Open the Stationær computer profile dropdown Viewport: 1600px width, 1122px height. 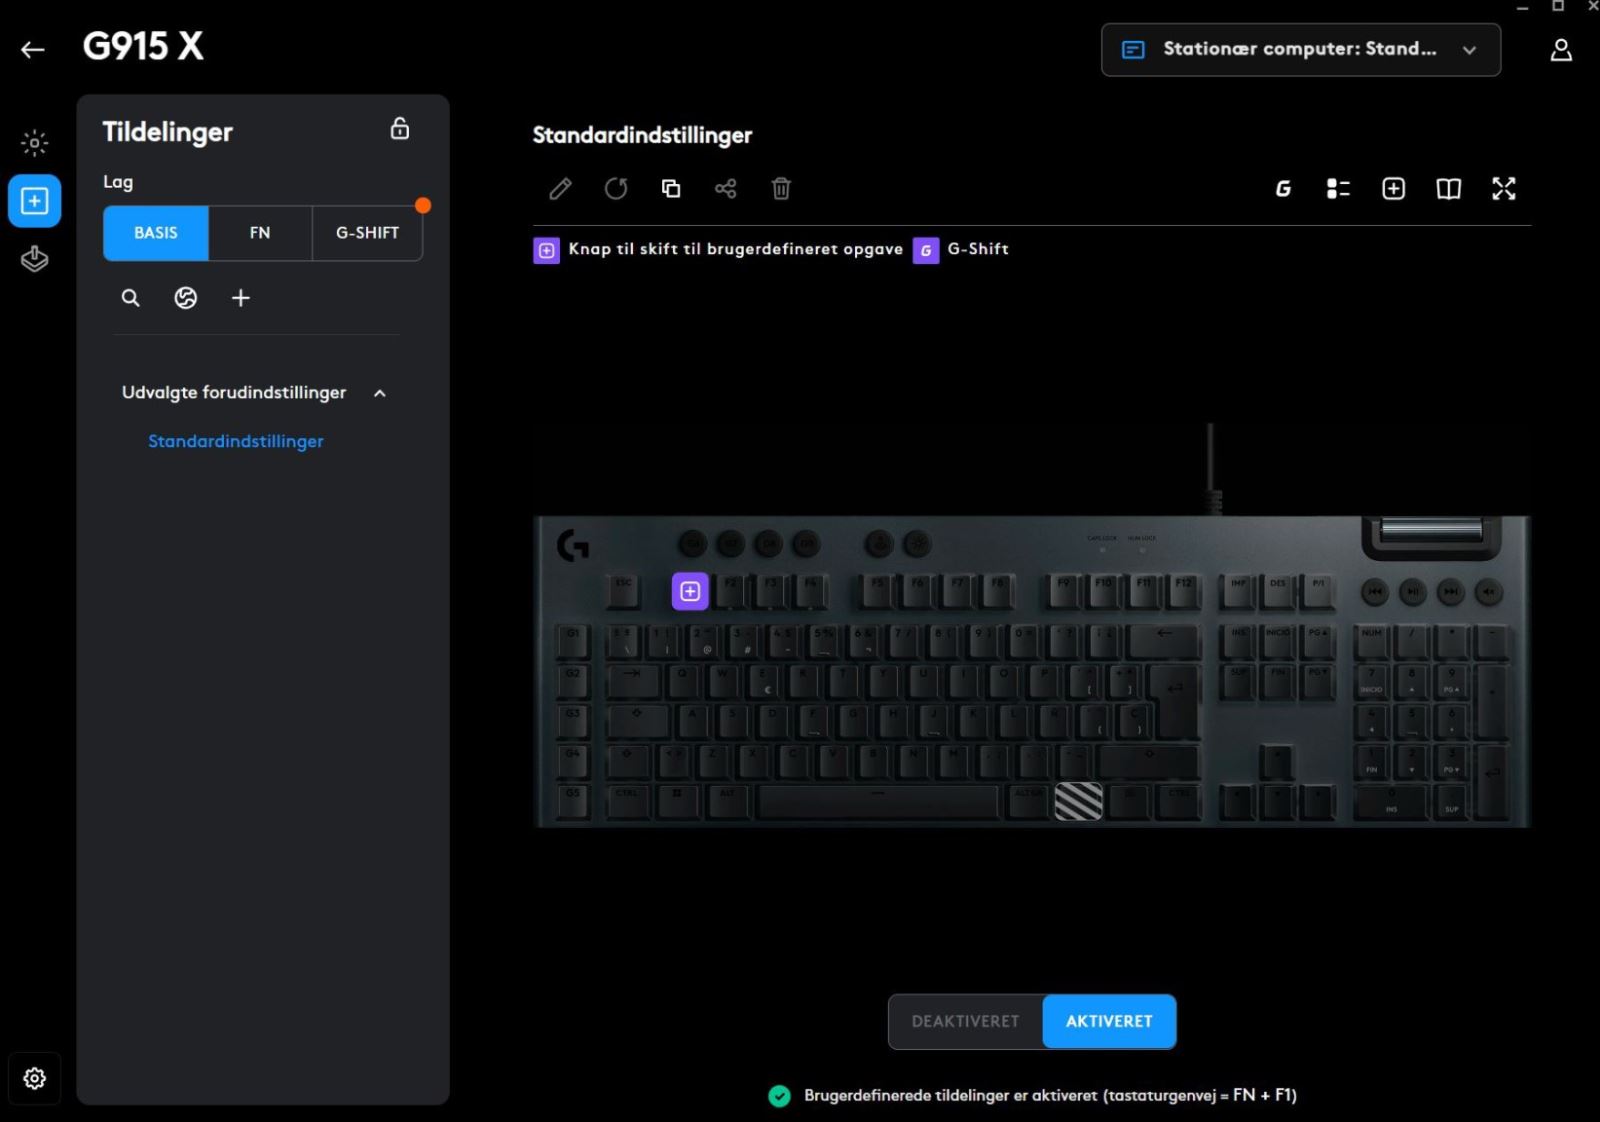pyautogui.click(x=1300, y=50)
